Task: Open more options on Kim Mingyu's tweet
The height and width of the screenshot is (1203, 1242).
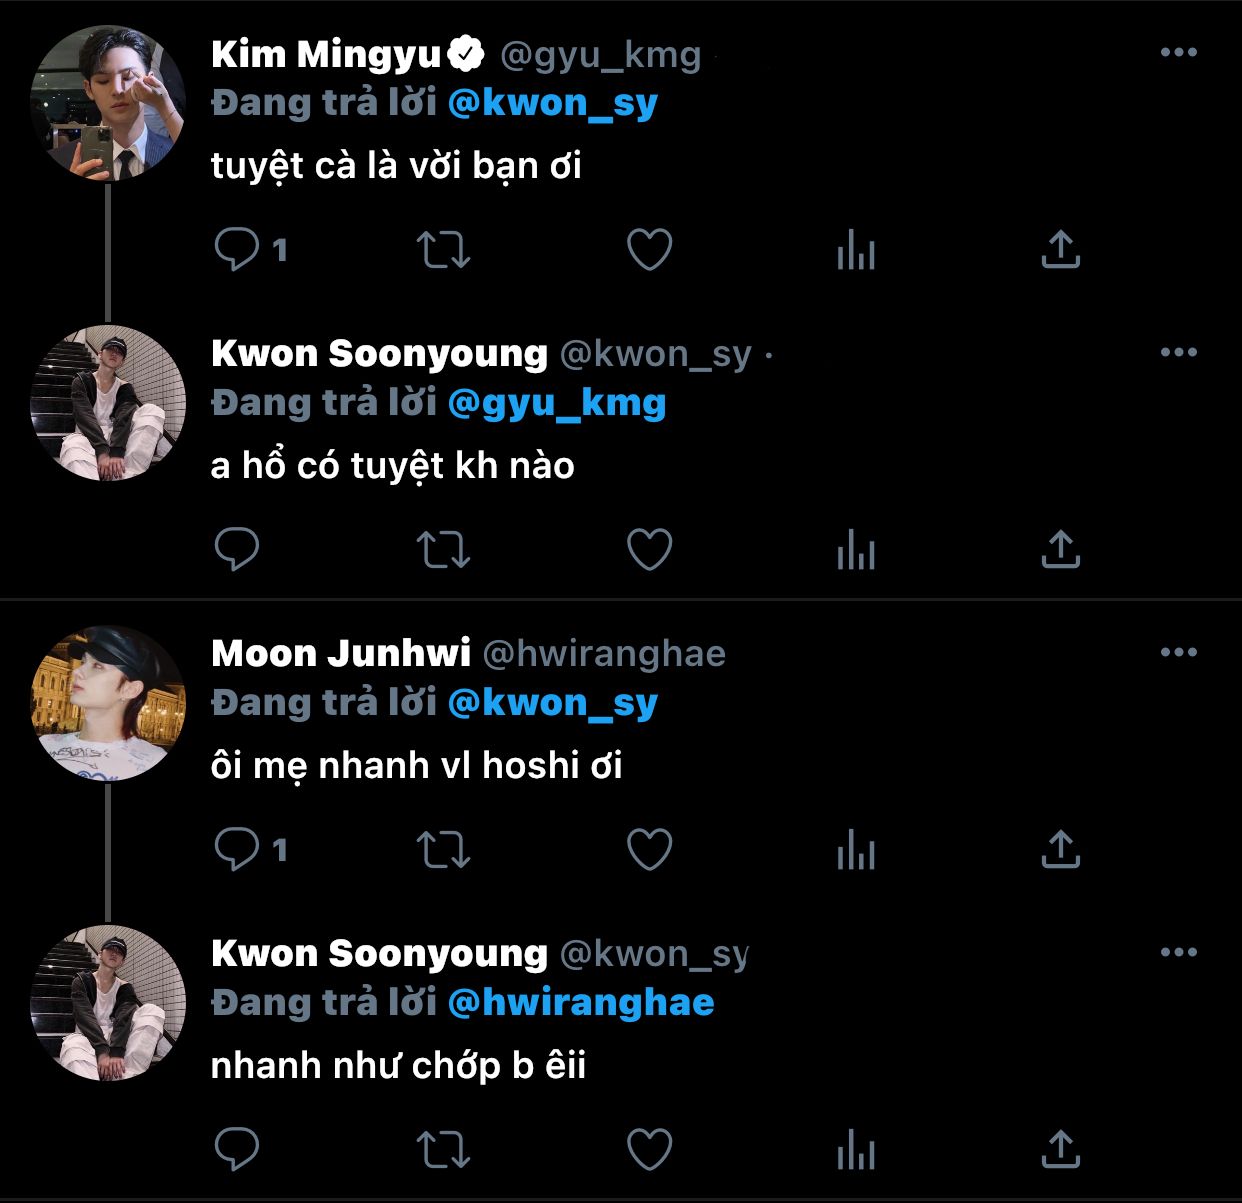Action: (1179, 53)
